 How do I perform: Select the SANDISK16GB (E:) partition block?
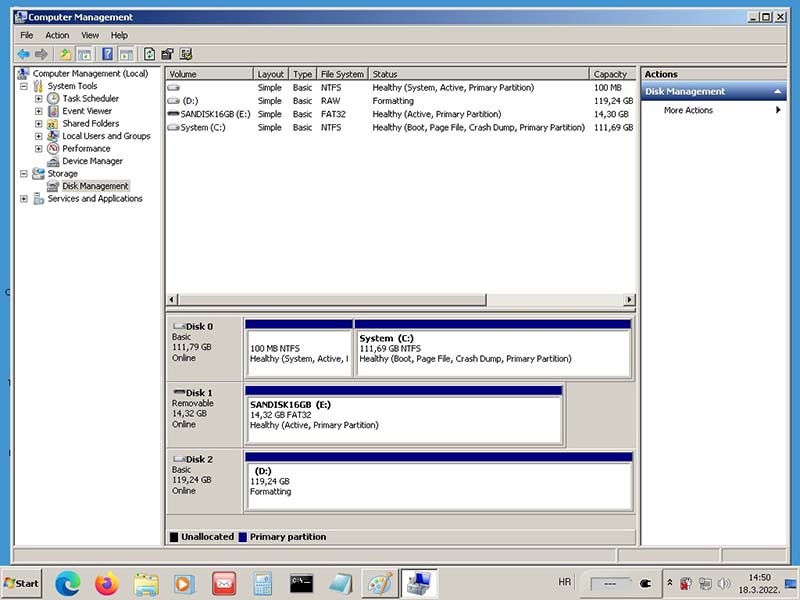[x=403, y=416]
